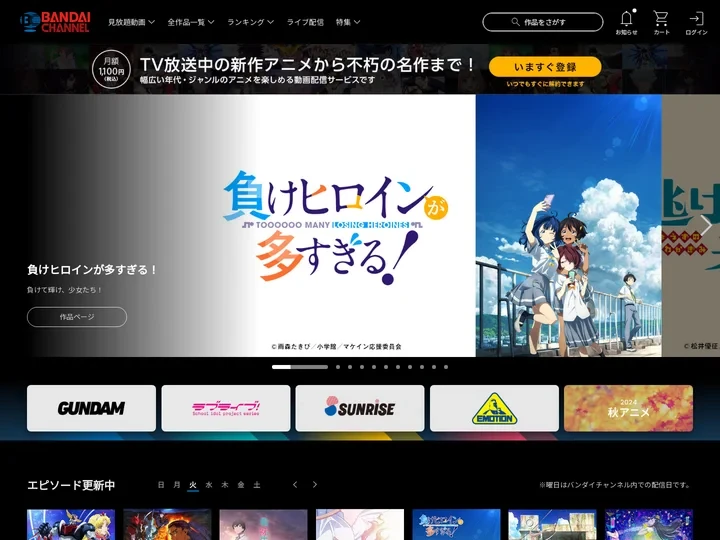Select the 土 (Saturday) tab
Screen dimensions: 720x540
click(x=257, y=485)
